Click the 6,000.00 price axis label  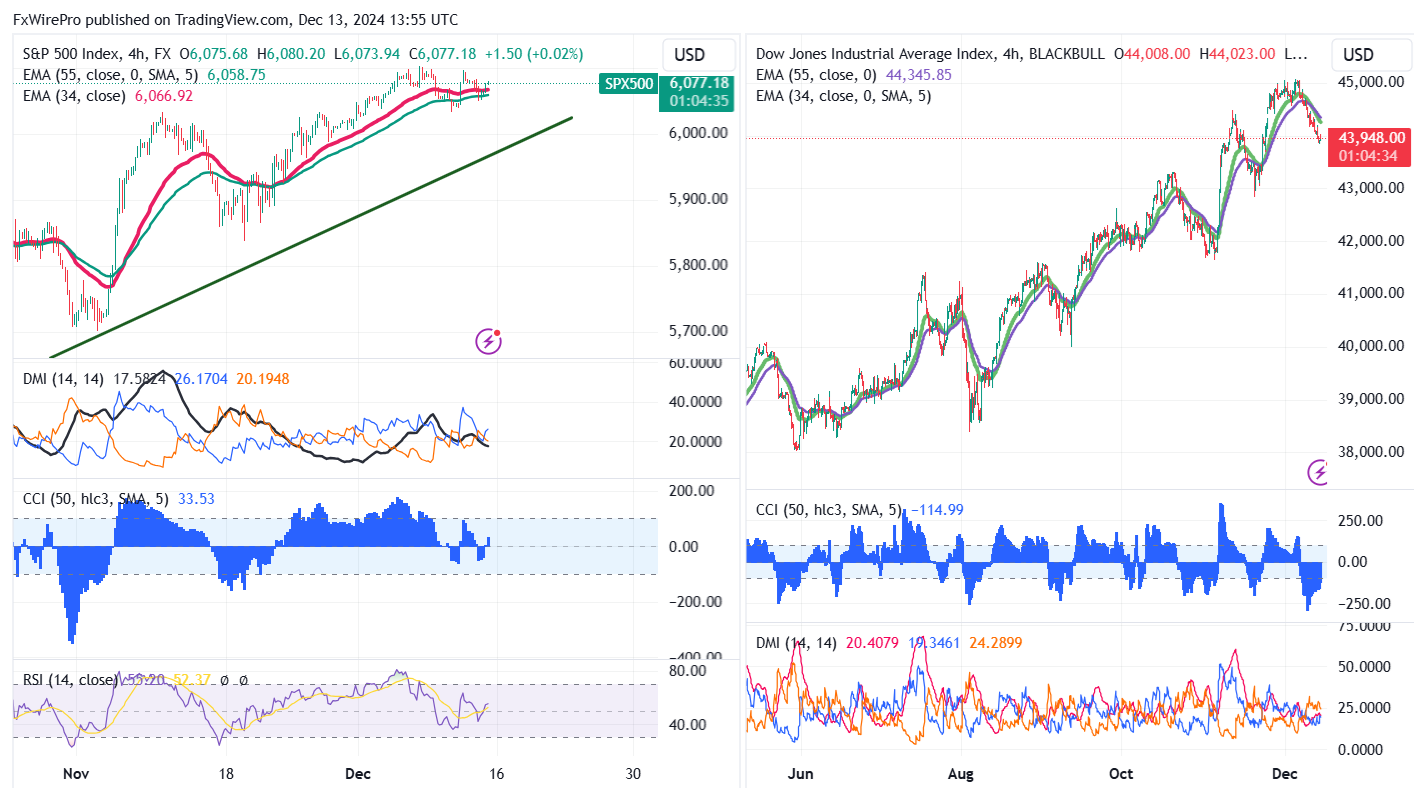[696, 133]
